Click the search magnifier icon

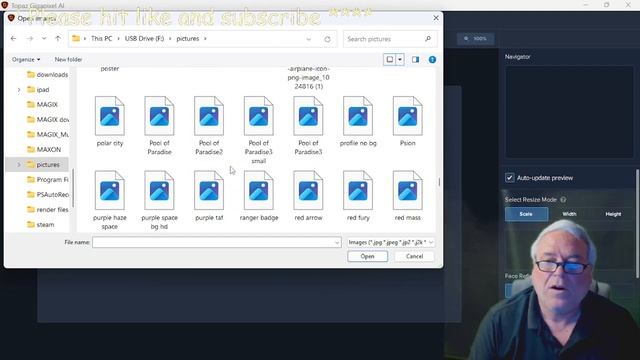[428, 39]
